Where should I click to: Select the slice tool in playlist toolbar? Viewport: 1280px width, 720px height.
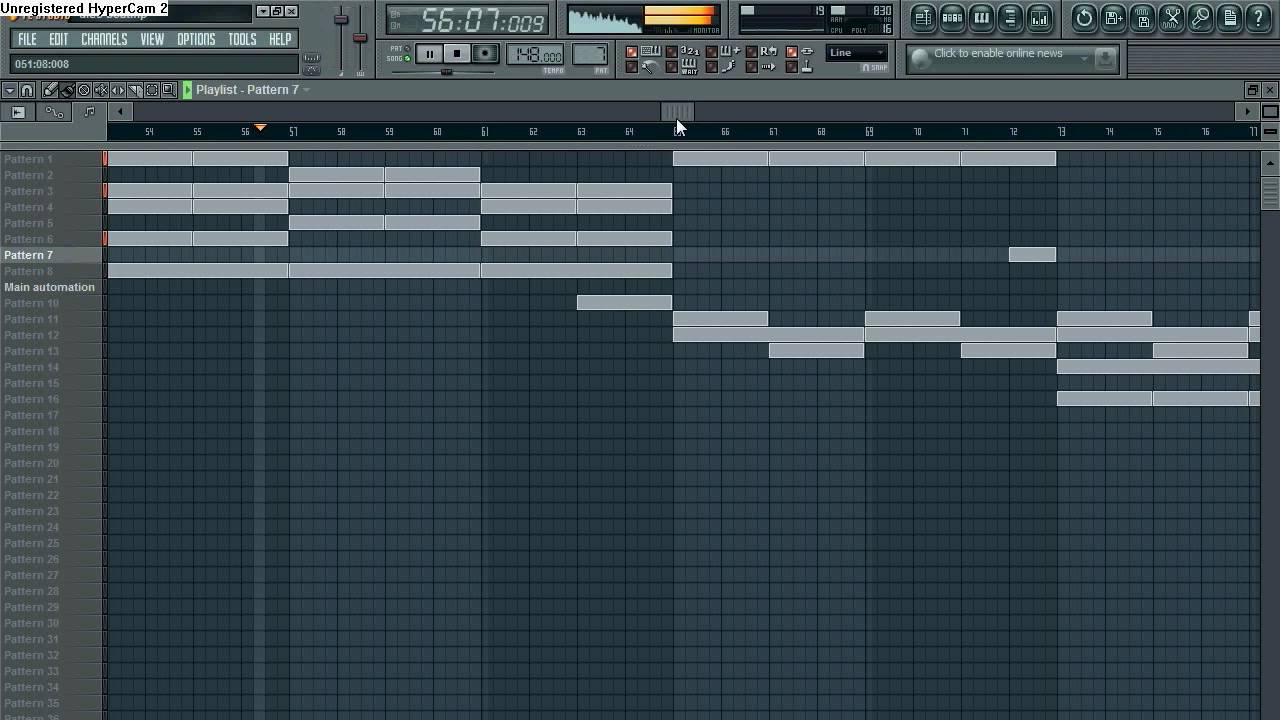[135, 90]
